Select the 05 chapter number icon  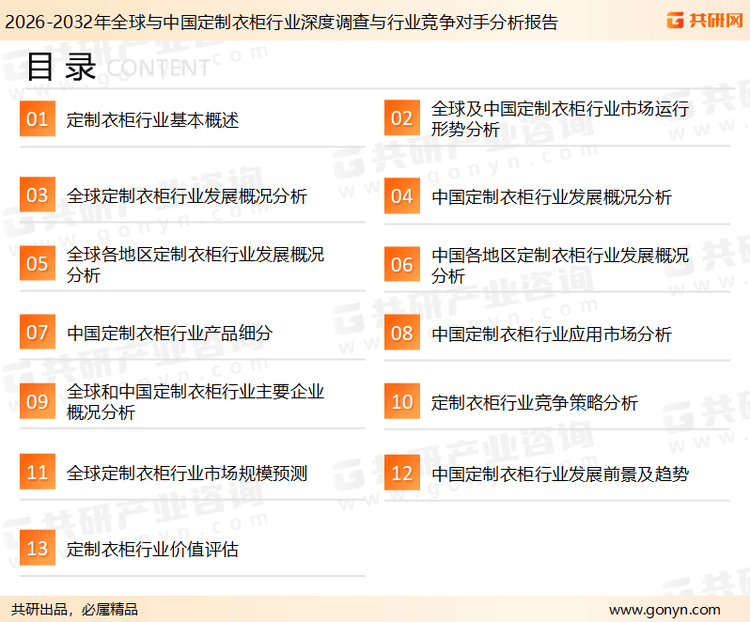click(37, 264)
